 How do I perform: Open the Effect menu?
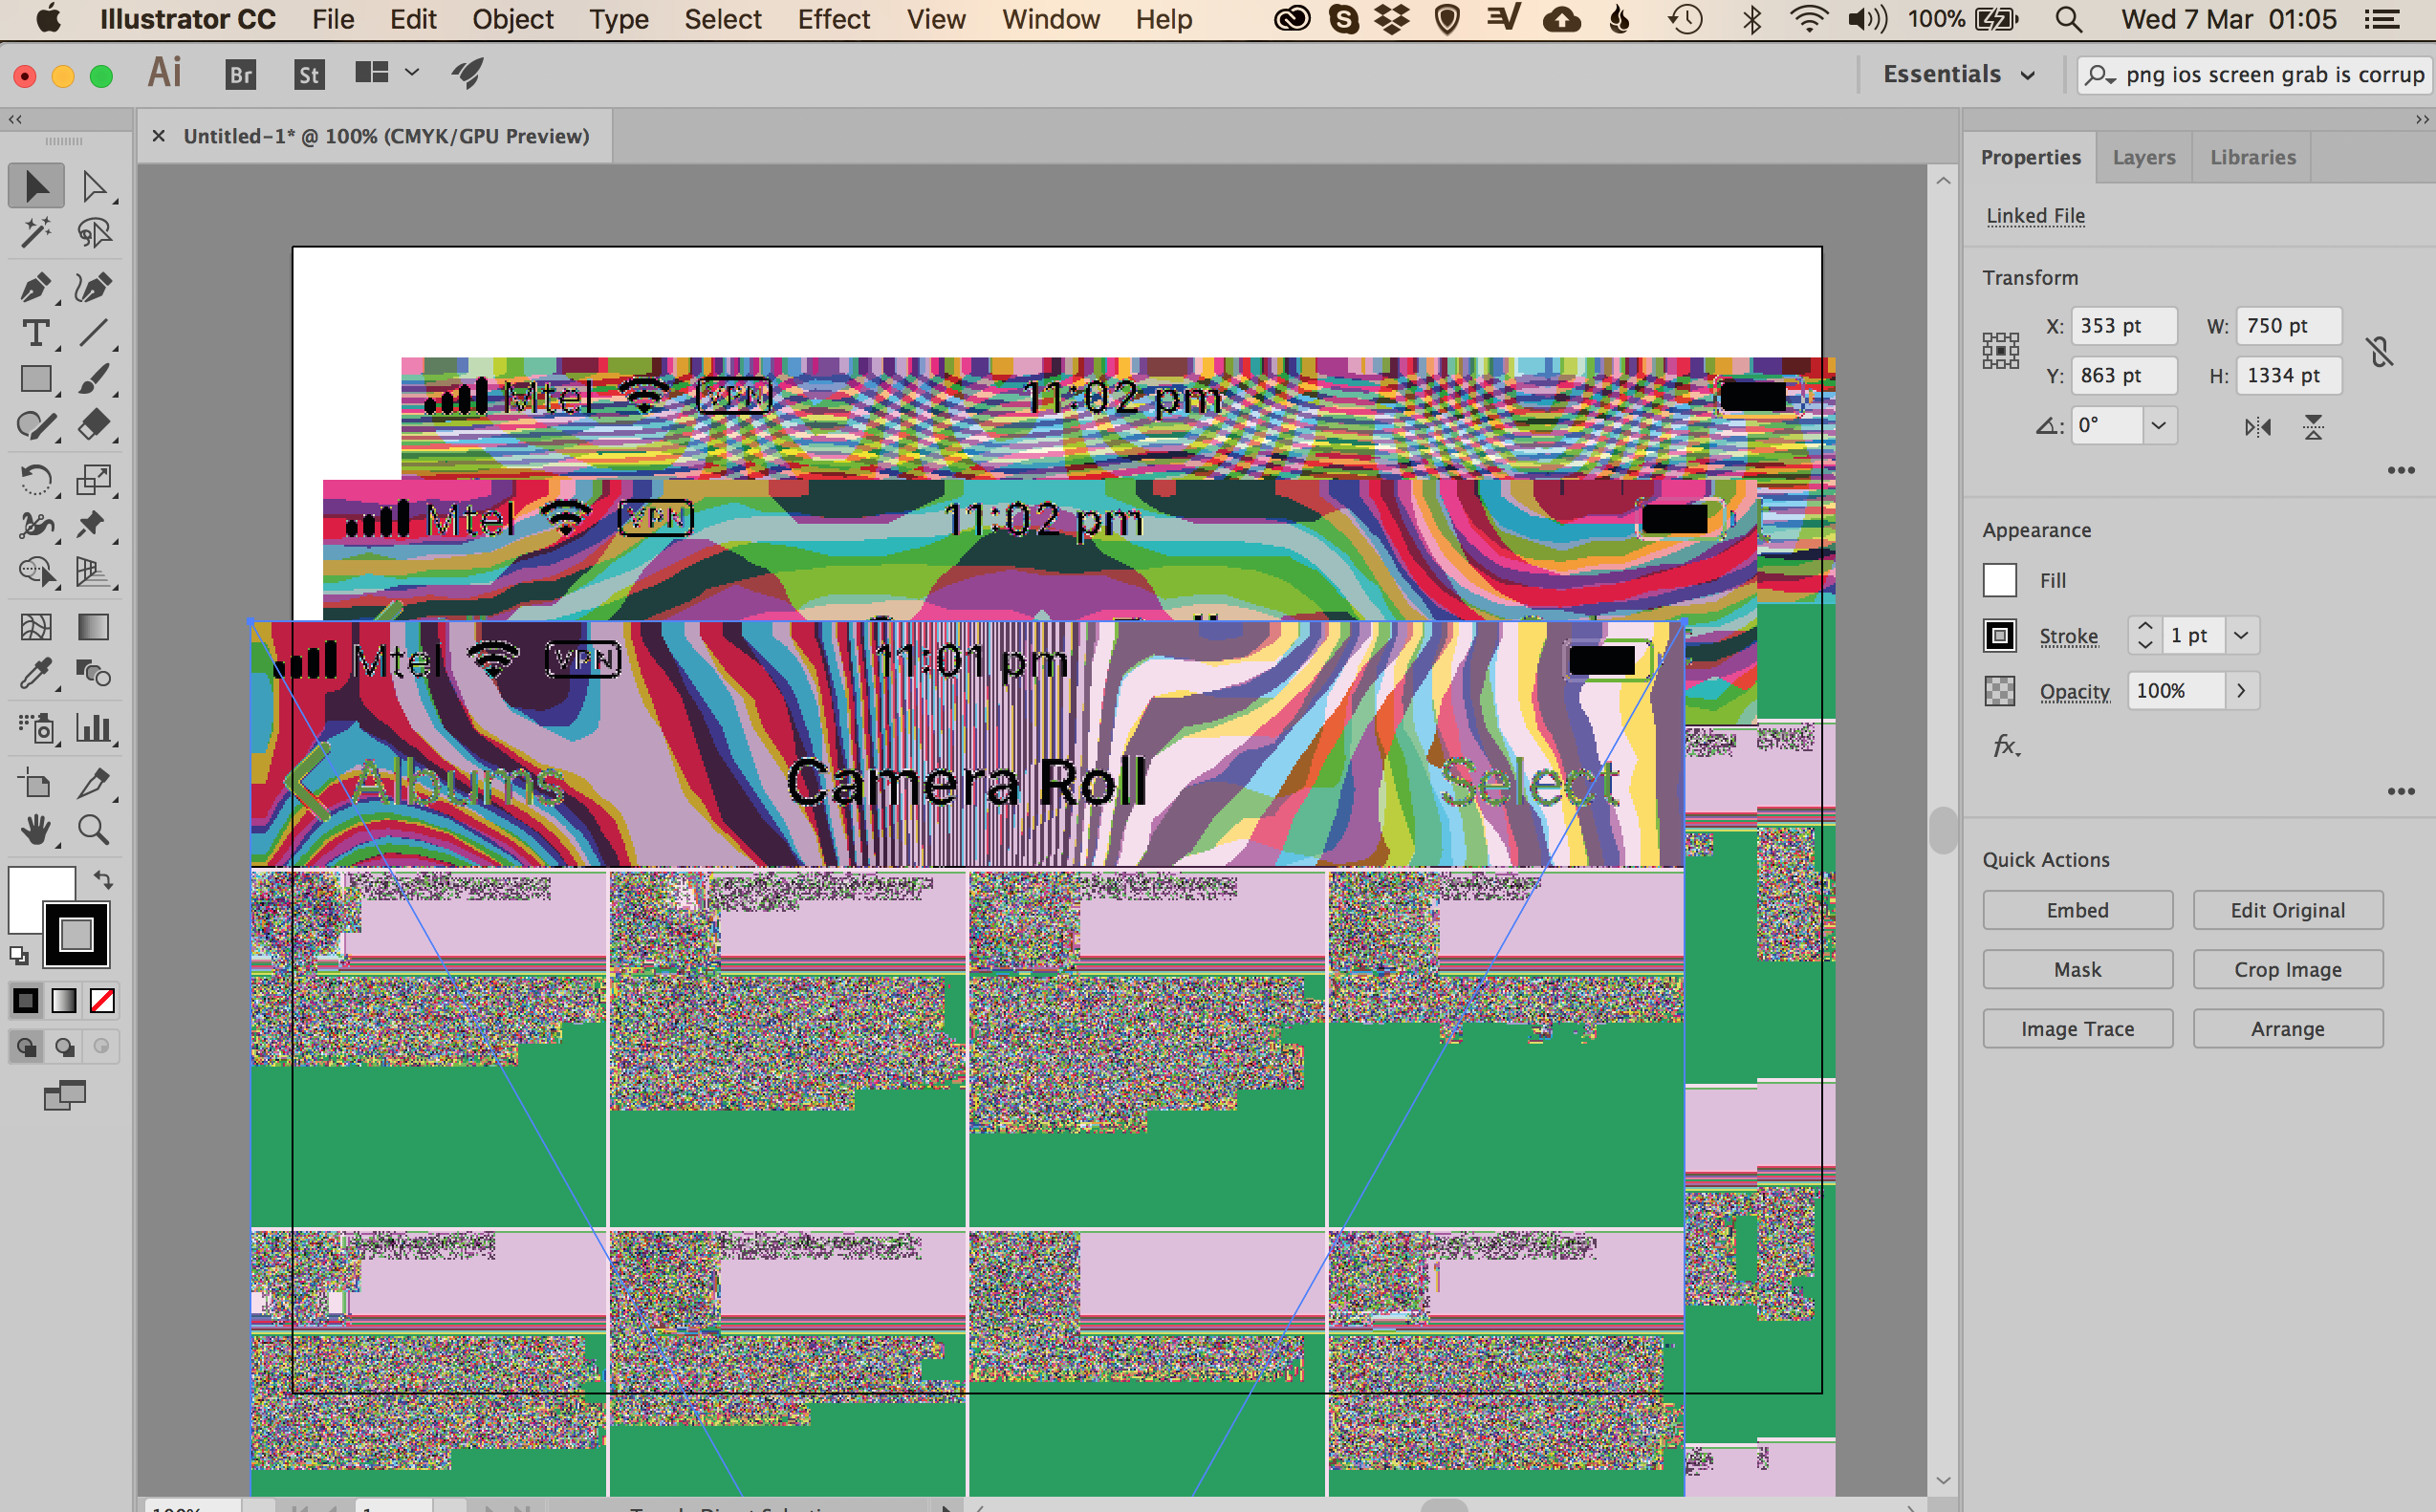[x=833, y=19]
